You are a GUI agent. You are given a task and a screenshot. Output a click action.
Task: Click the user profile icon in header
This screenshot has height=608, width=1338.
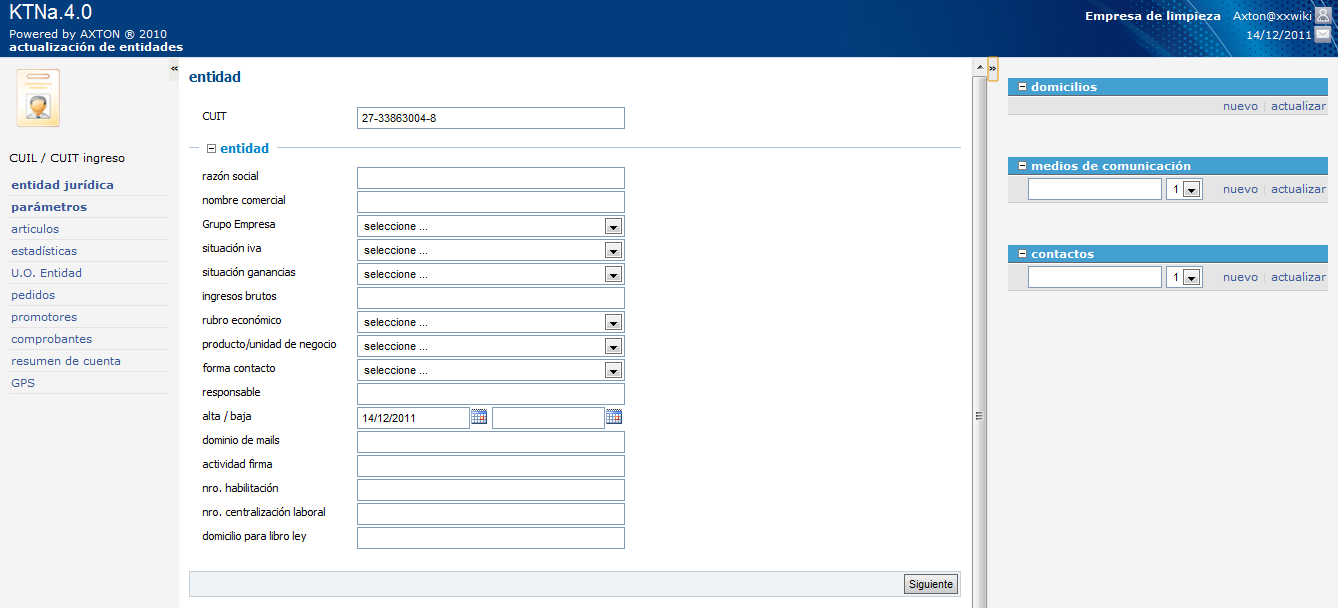coord(1323,15)
